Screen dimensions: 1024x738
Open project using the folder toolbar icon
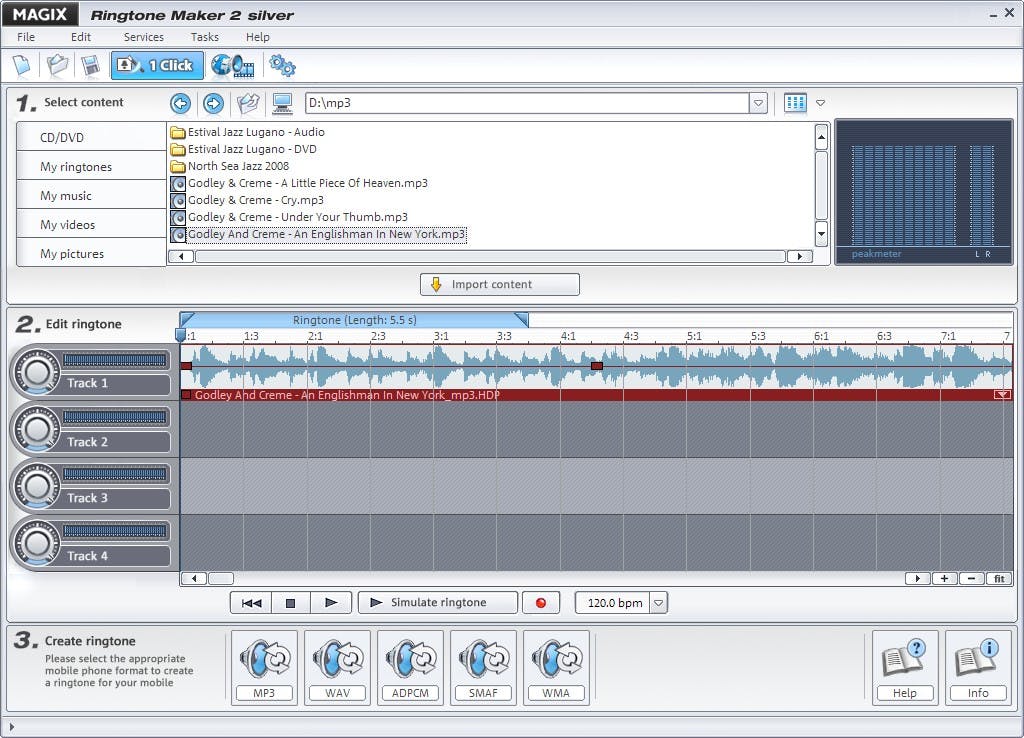57,65
